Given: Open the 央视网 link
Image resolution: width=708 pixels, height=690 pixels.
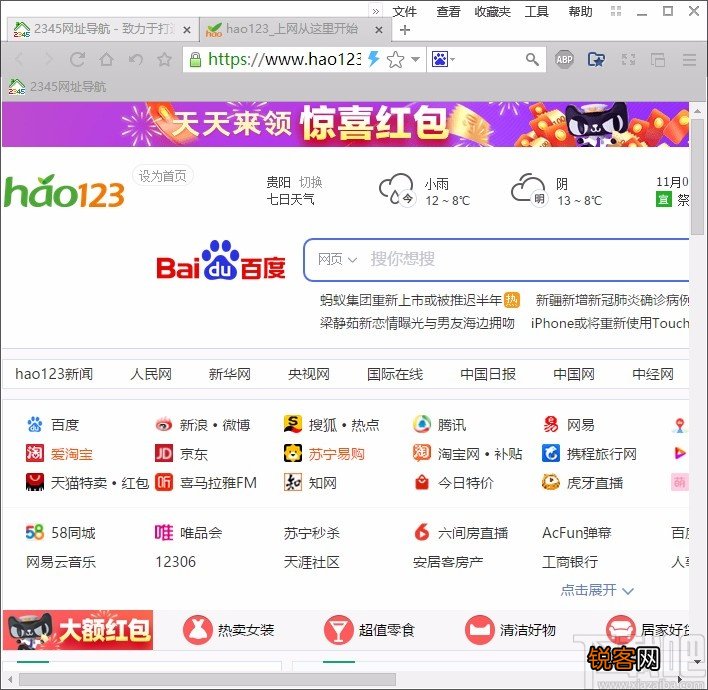Looking at the screenshot, I should pyautogui.click(x=309, y=374).
